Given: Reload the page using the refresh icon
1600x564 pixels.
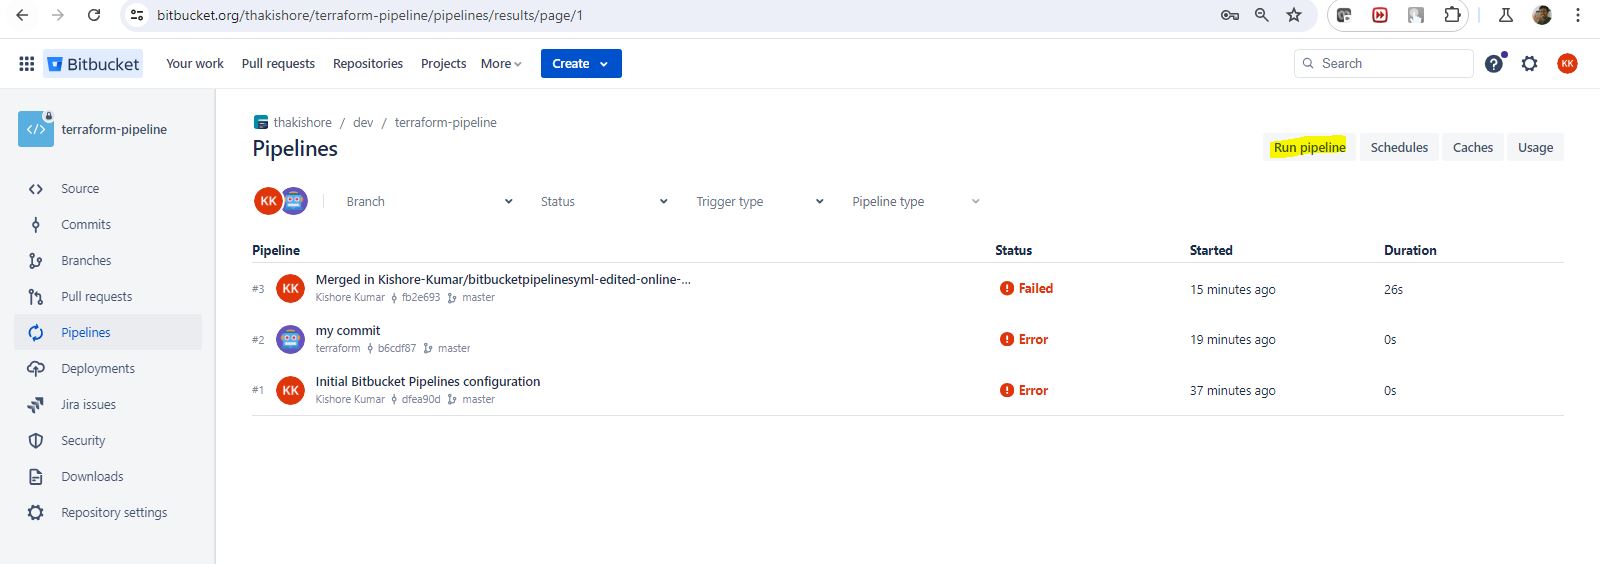Looking at the screenshot, I should 94,15.
